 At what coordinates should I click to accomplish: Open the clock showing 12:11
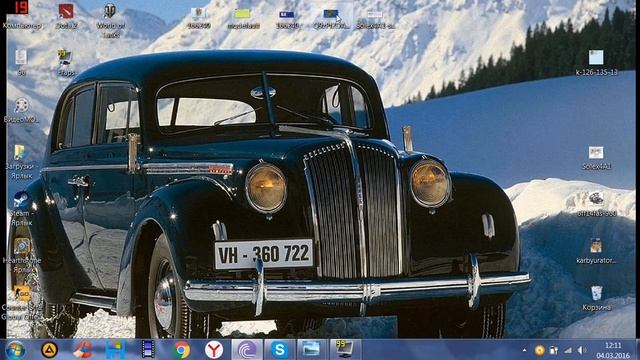click(x=613, y=350)
